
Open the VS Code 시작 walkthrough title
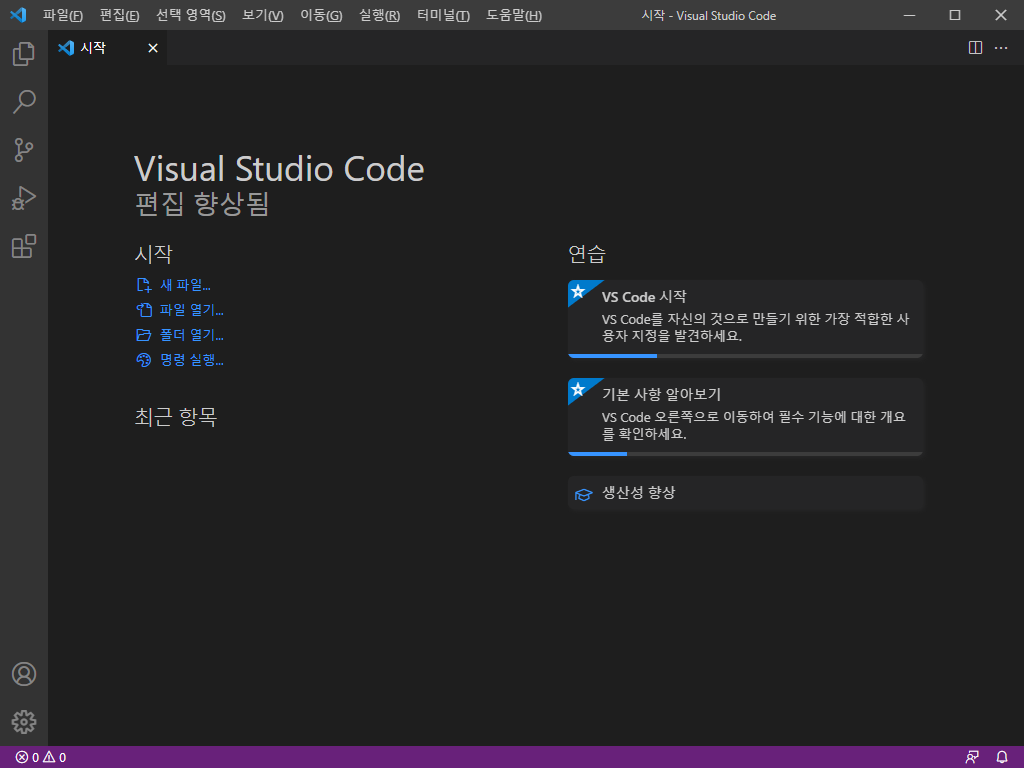tap(644, 296)
